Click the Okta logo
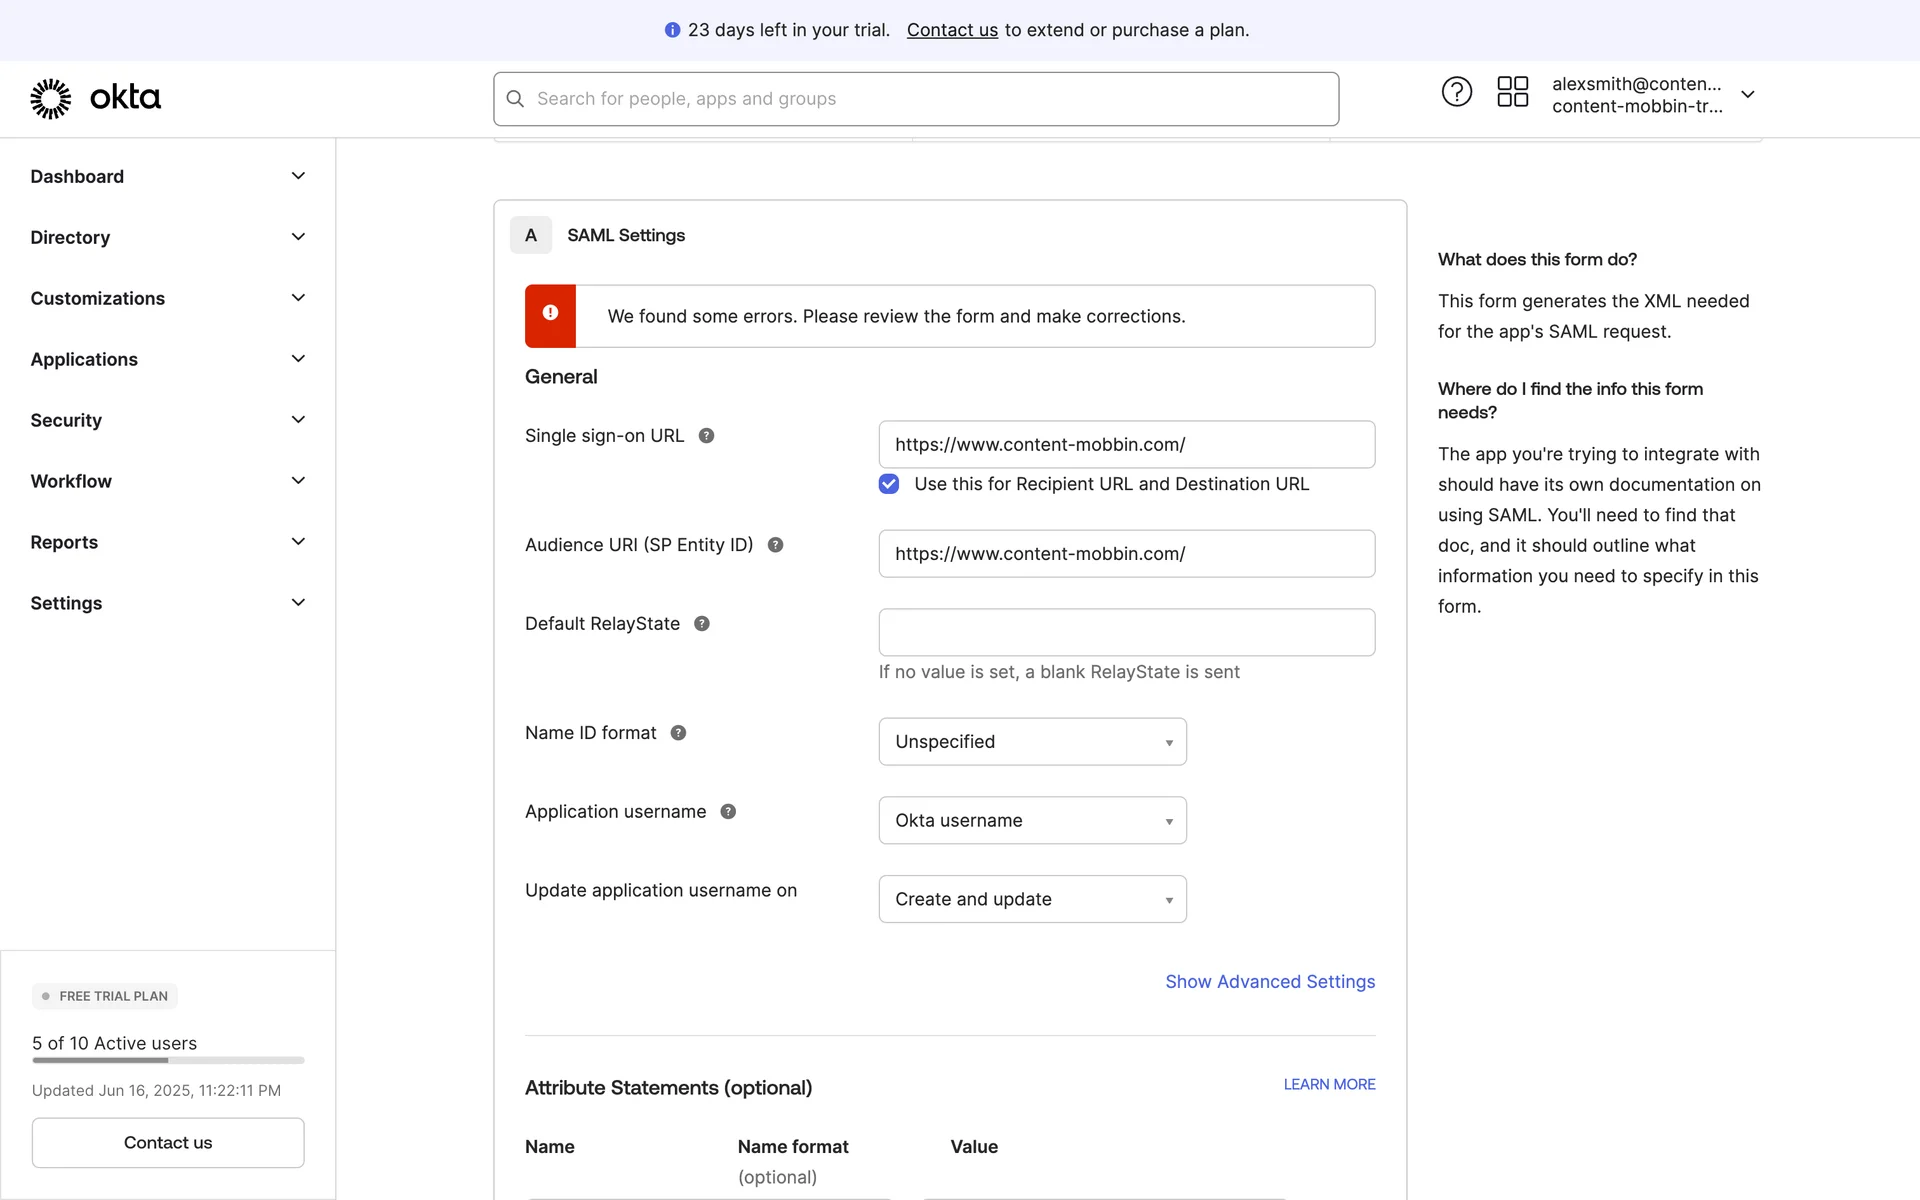 (95, 98)
